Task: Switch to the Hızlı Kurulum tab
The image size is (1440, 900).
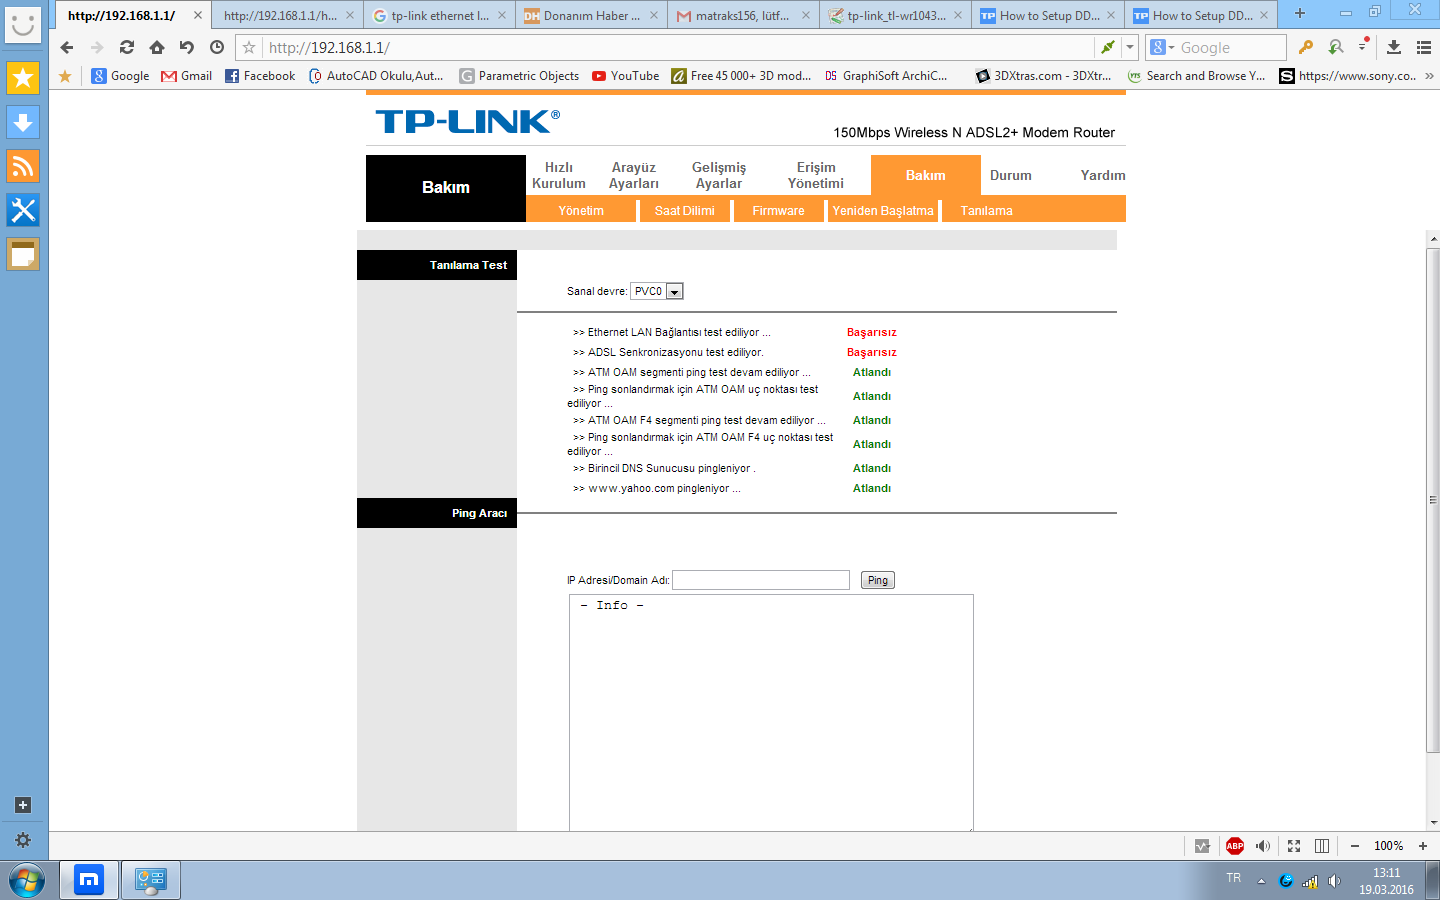Action: (559, 175)
